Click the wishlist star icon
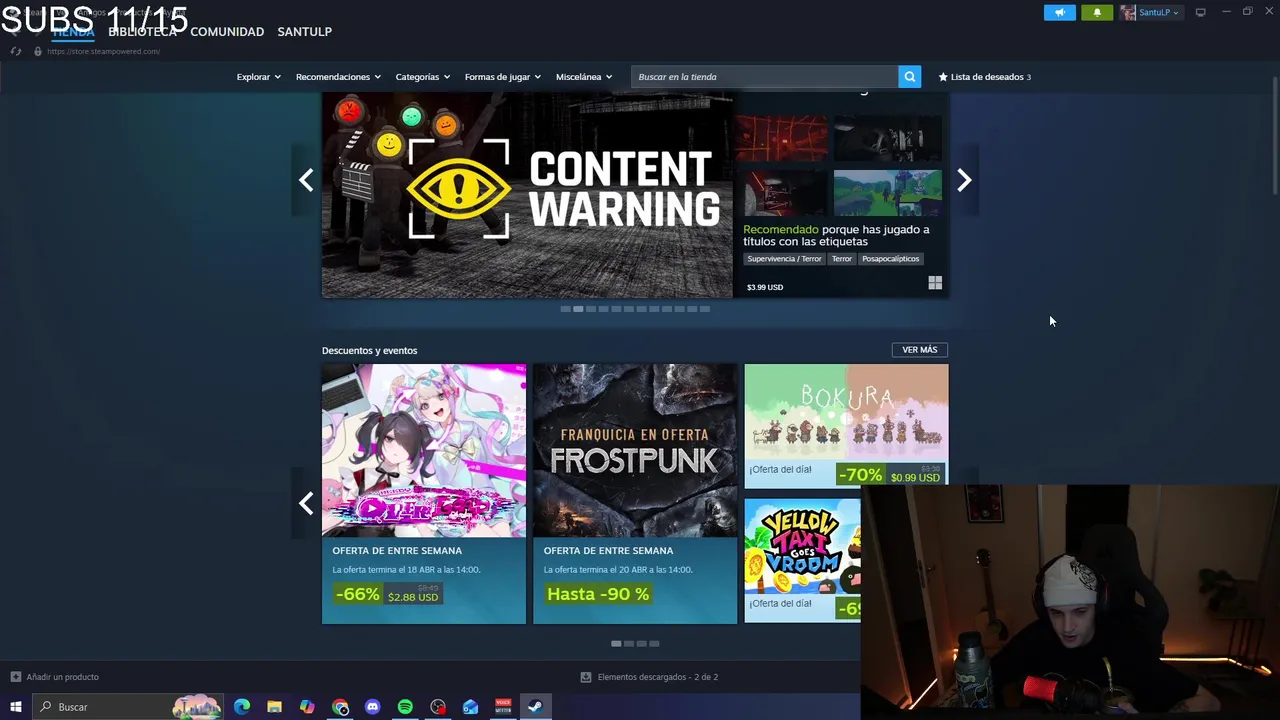 click(943, 77)
